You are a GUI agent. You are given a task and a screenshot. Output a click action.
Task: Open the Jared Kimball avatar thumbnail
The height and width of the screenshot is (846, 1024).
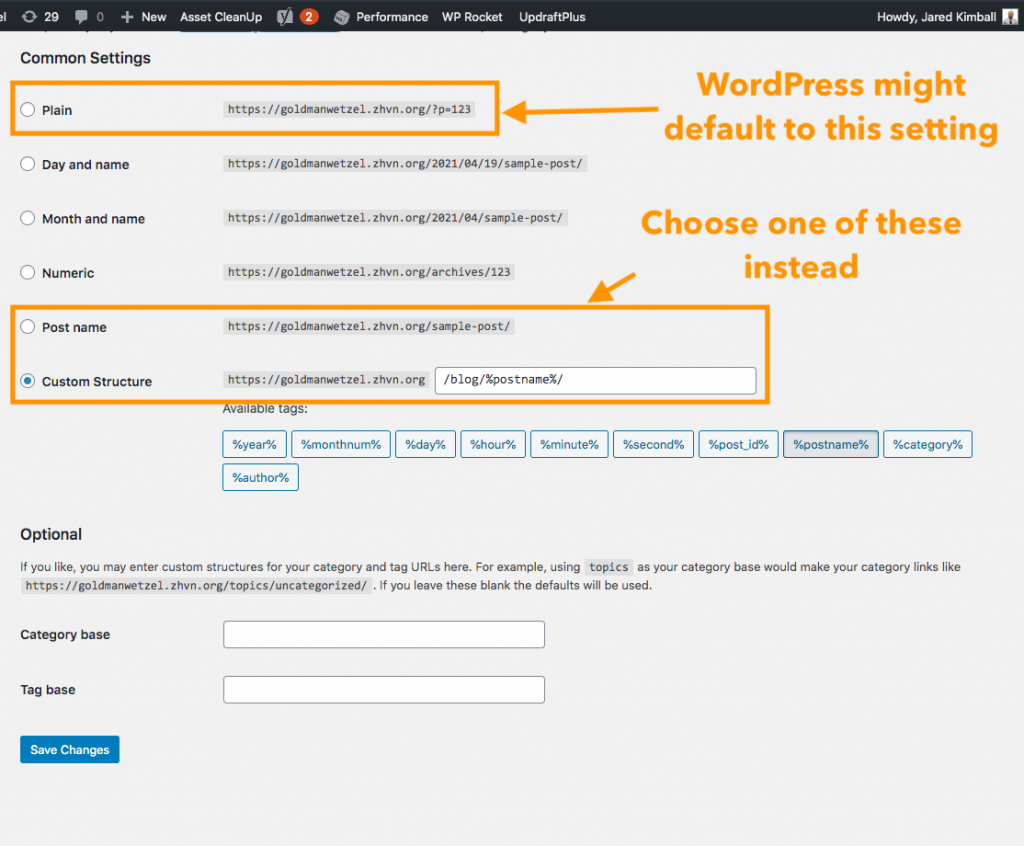1010,16
